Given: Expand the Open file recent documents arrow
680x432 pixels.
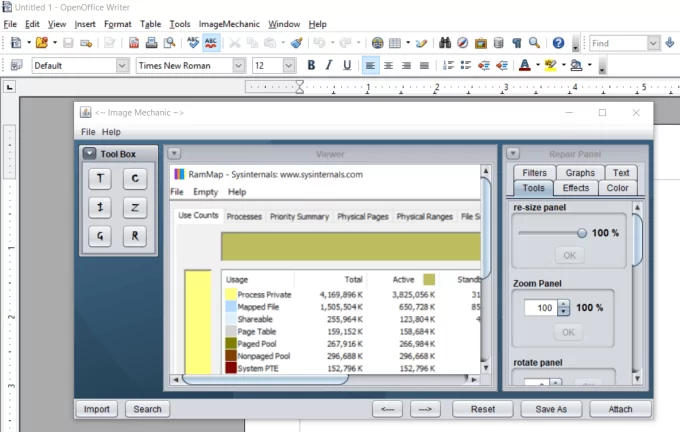Looking at the screenshot, I should pos(55,43).
